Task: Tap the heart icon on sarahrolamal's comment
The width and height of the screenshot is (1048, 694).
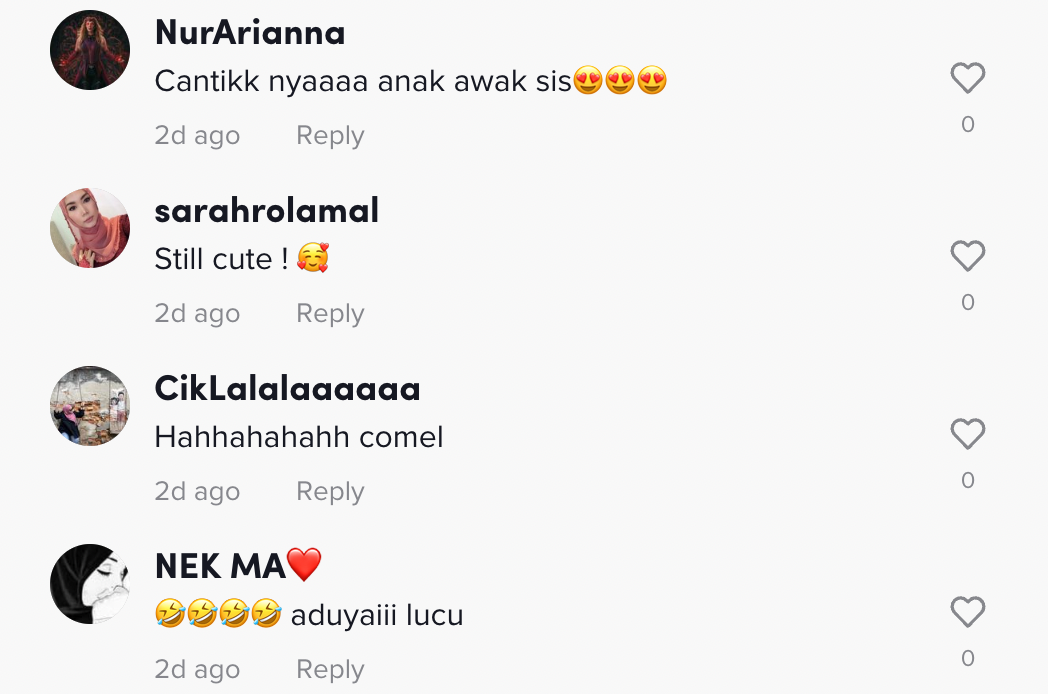Action: 968,255
